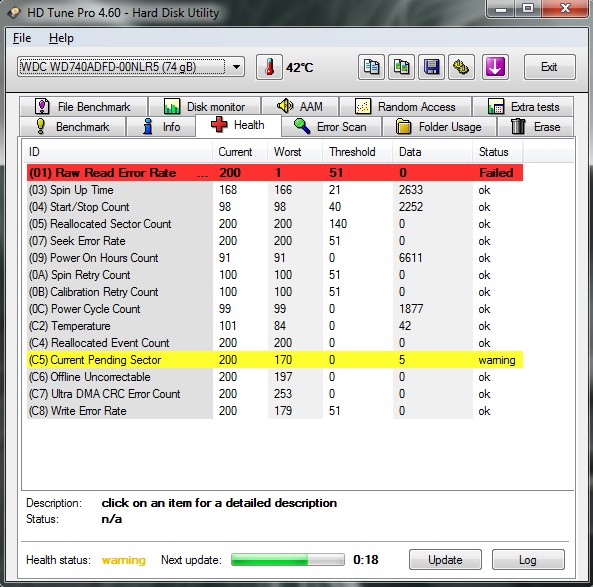
Task: Click the Threshold column header
Action: tap(357, 152)
